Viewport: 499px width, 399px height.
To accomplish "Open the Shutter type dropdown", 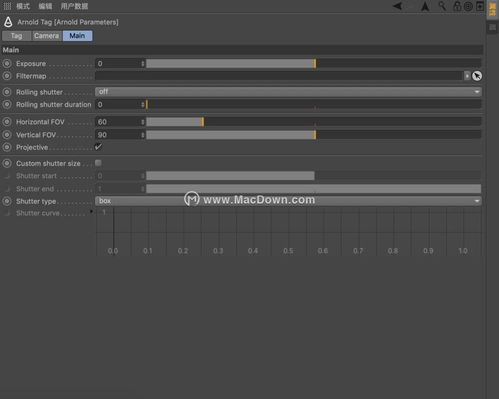I will click(288, 201).
